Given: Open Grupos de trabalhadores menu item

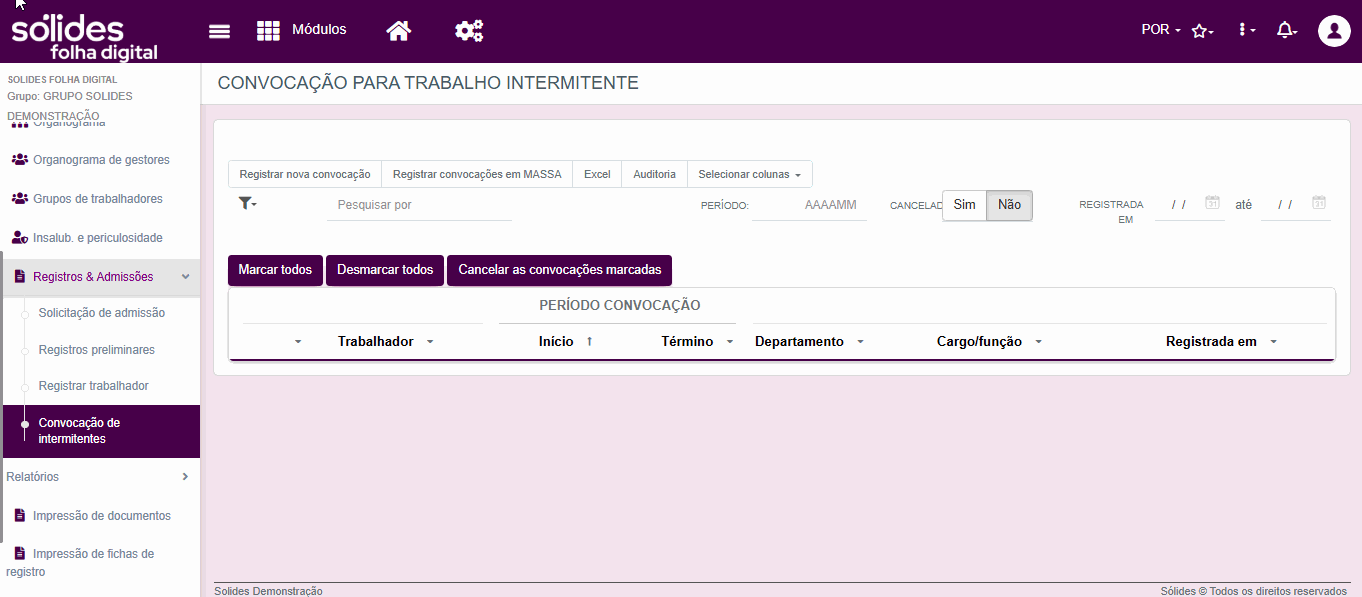Looking at the screenshot, I should point(98,199).
